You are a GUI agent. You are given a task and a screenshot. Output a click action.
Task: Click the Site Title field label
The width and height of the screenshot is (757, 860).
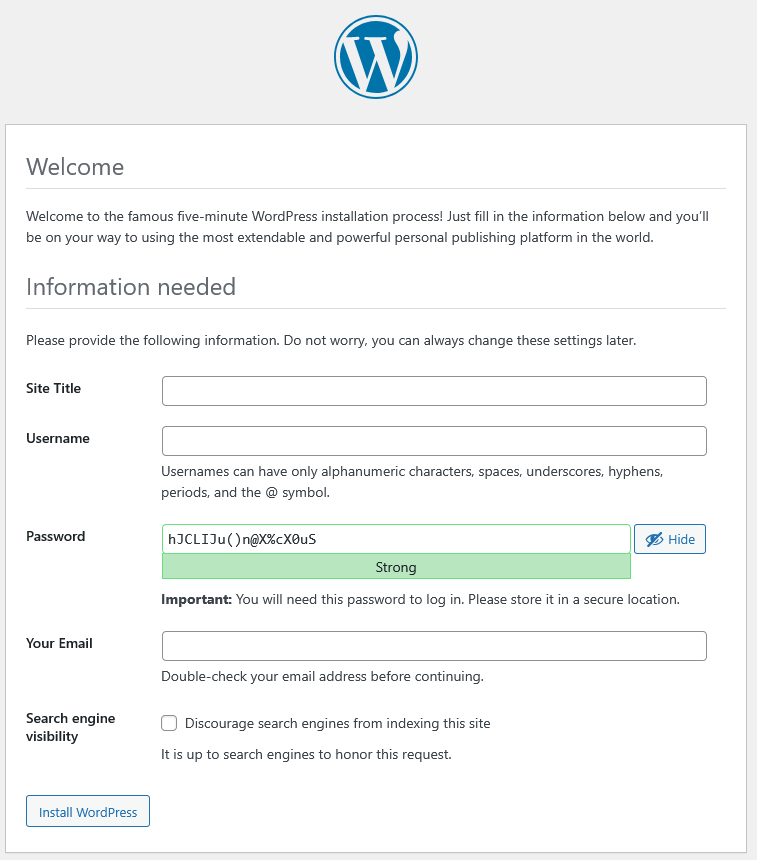click(x=53, y=388)
